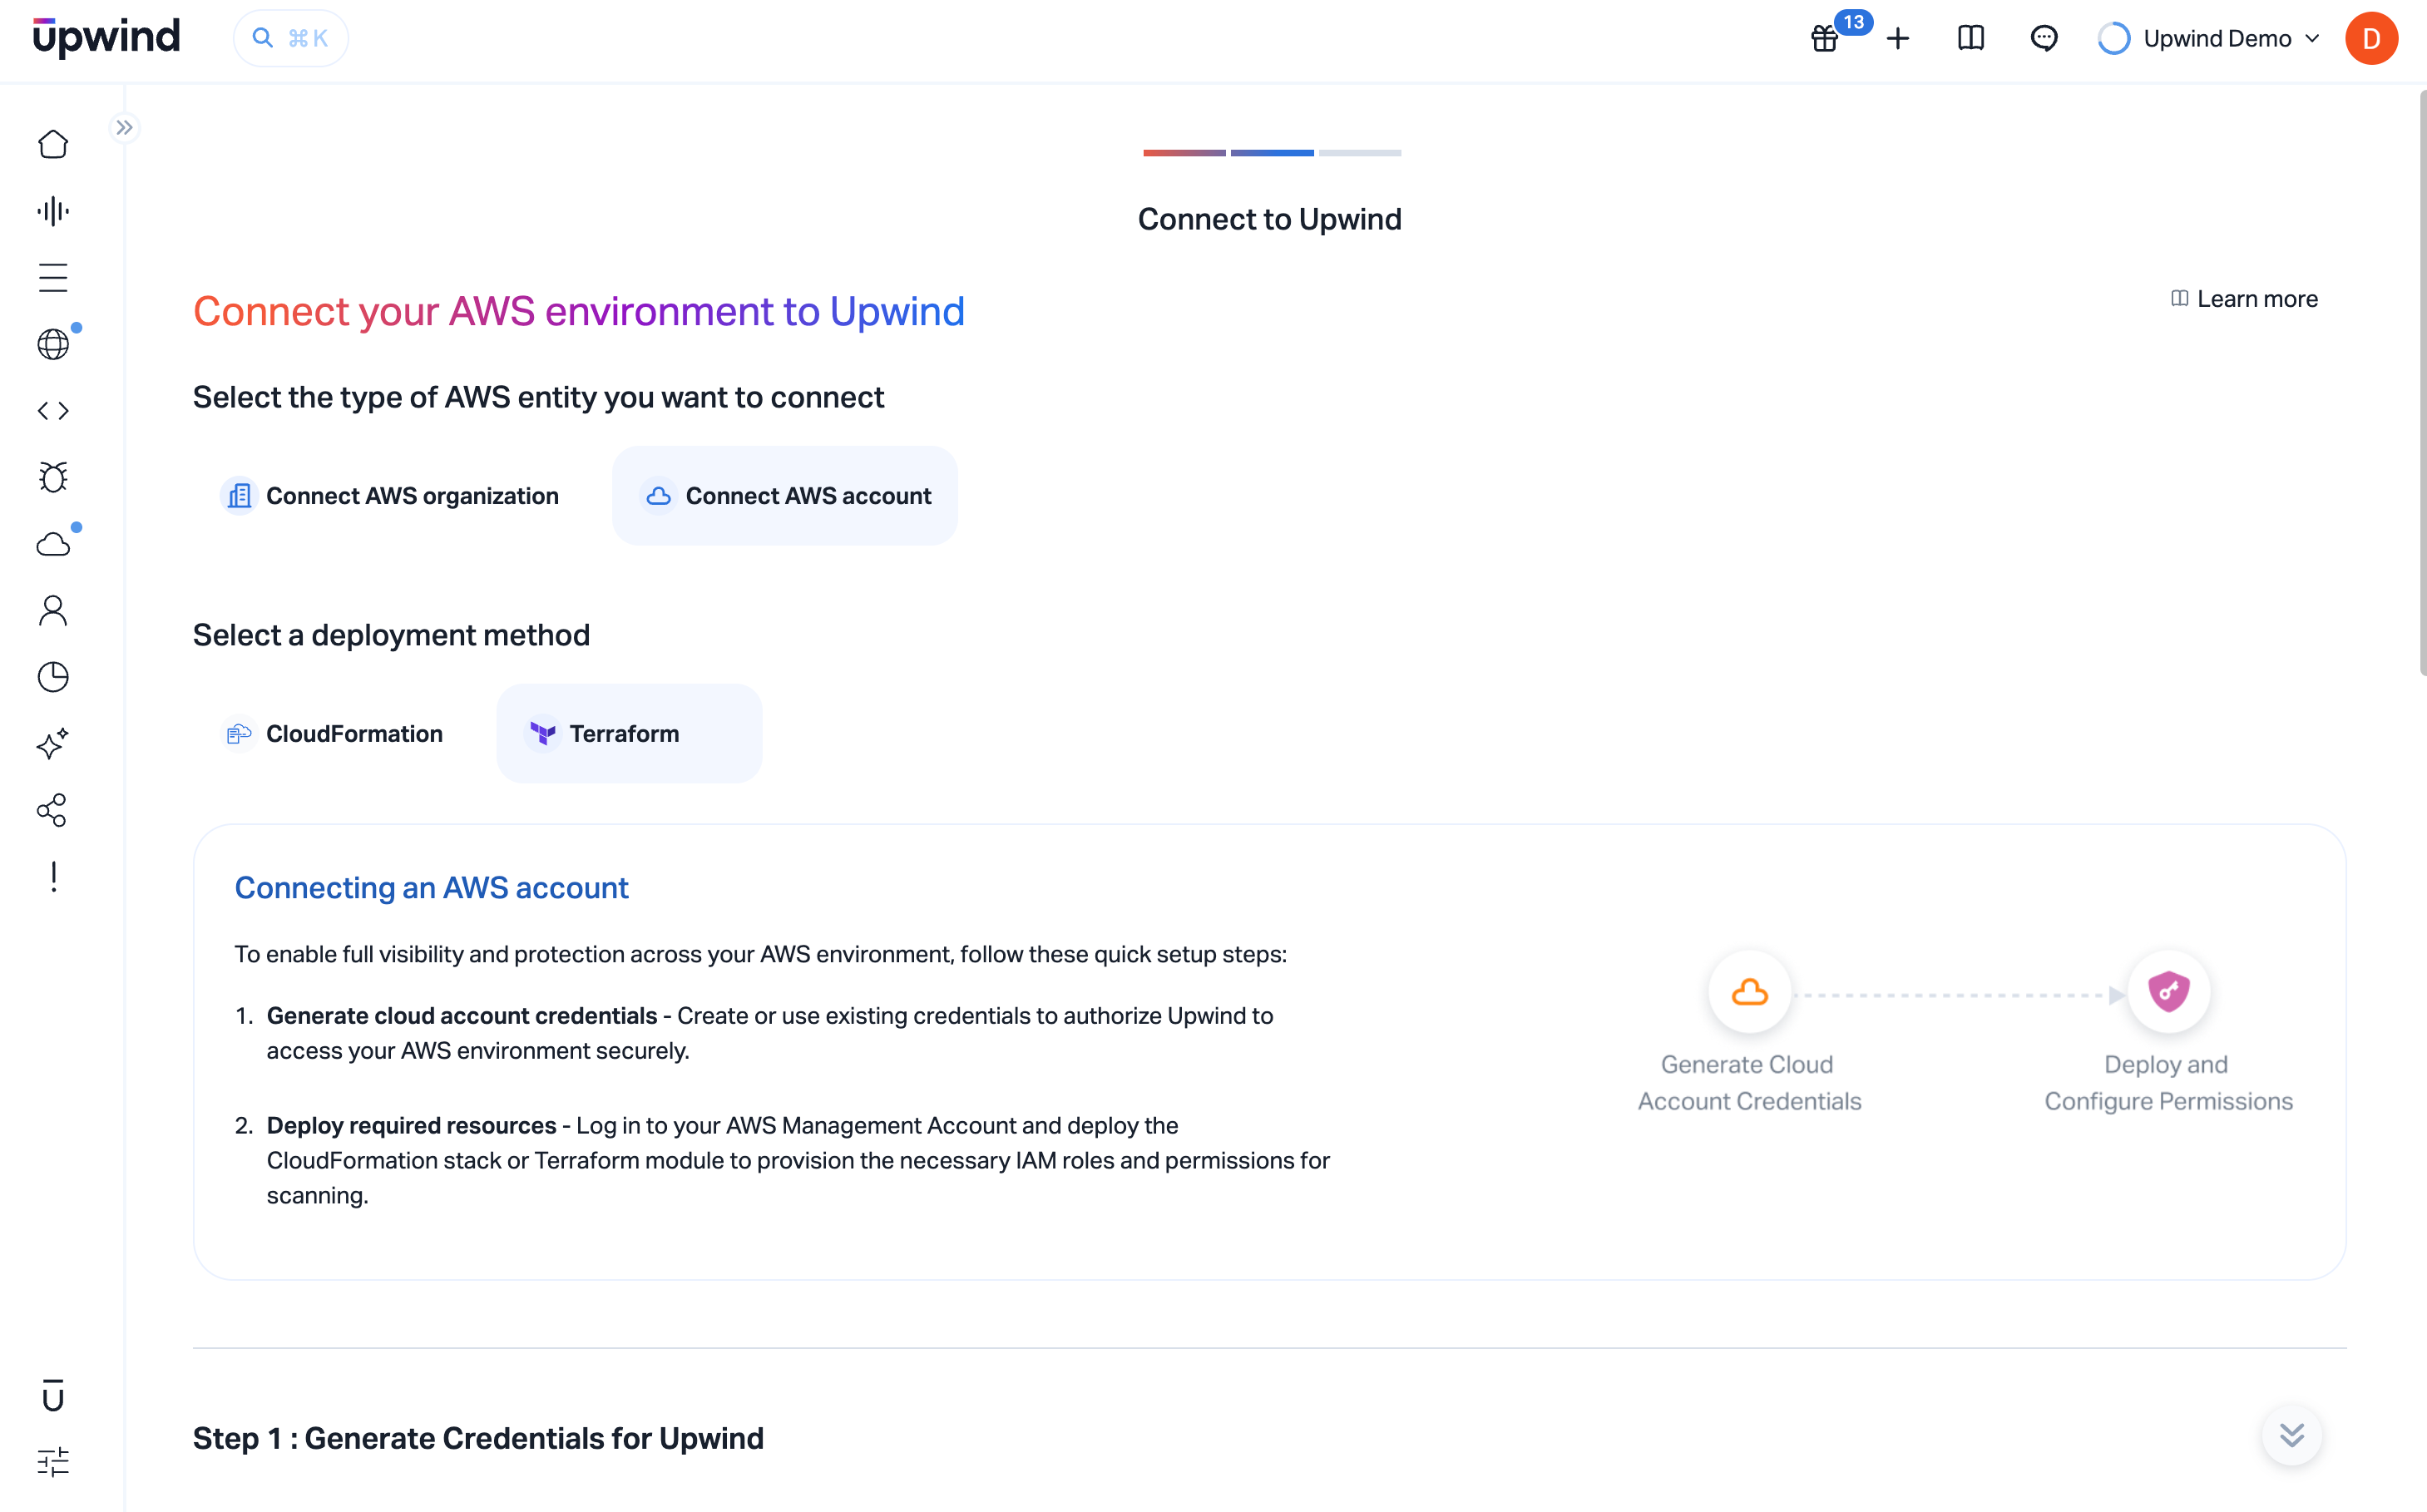Click the page vertical scrollbar
2427x1512 pixels.
2422,382
